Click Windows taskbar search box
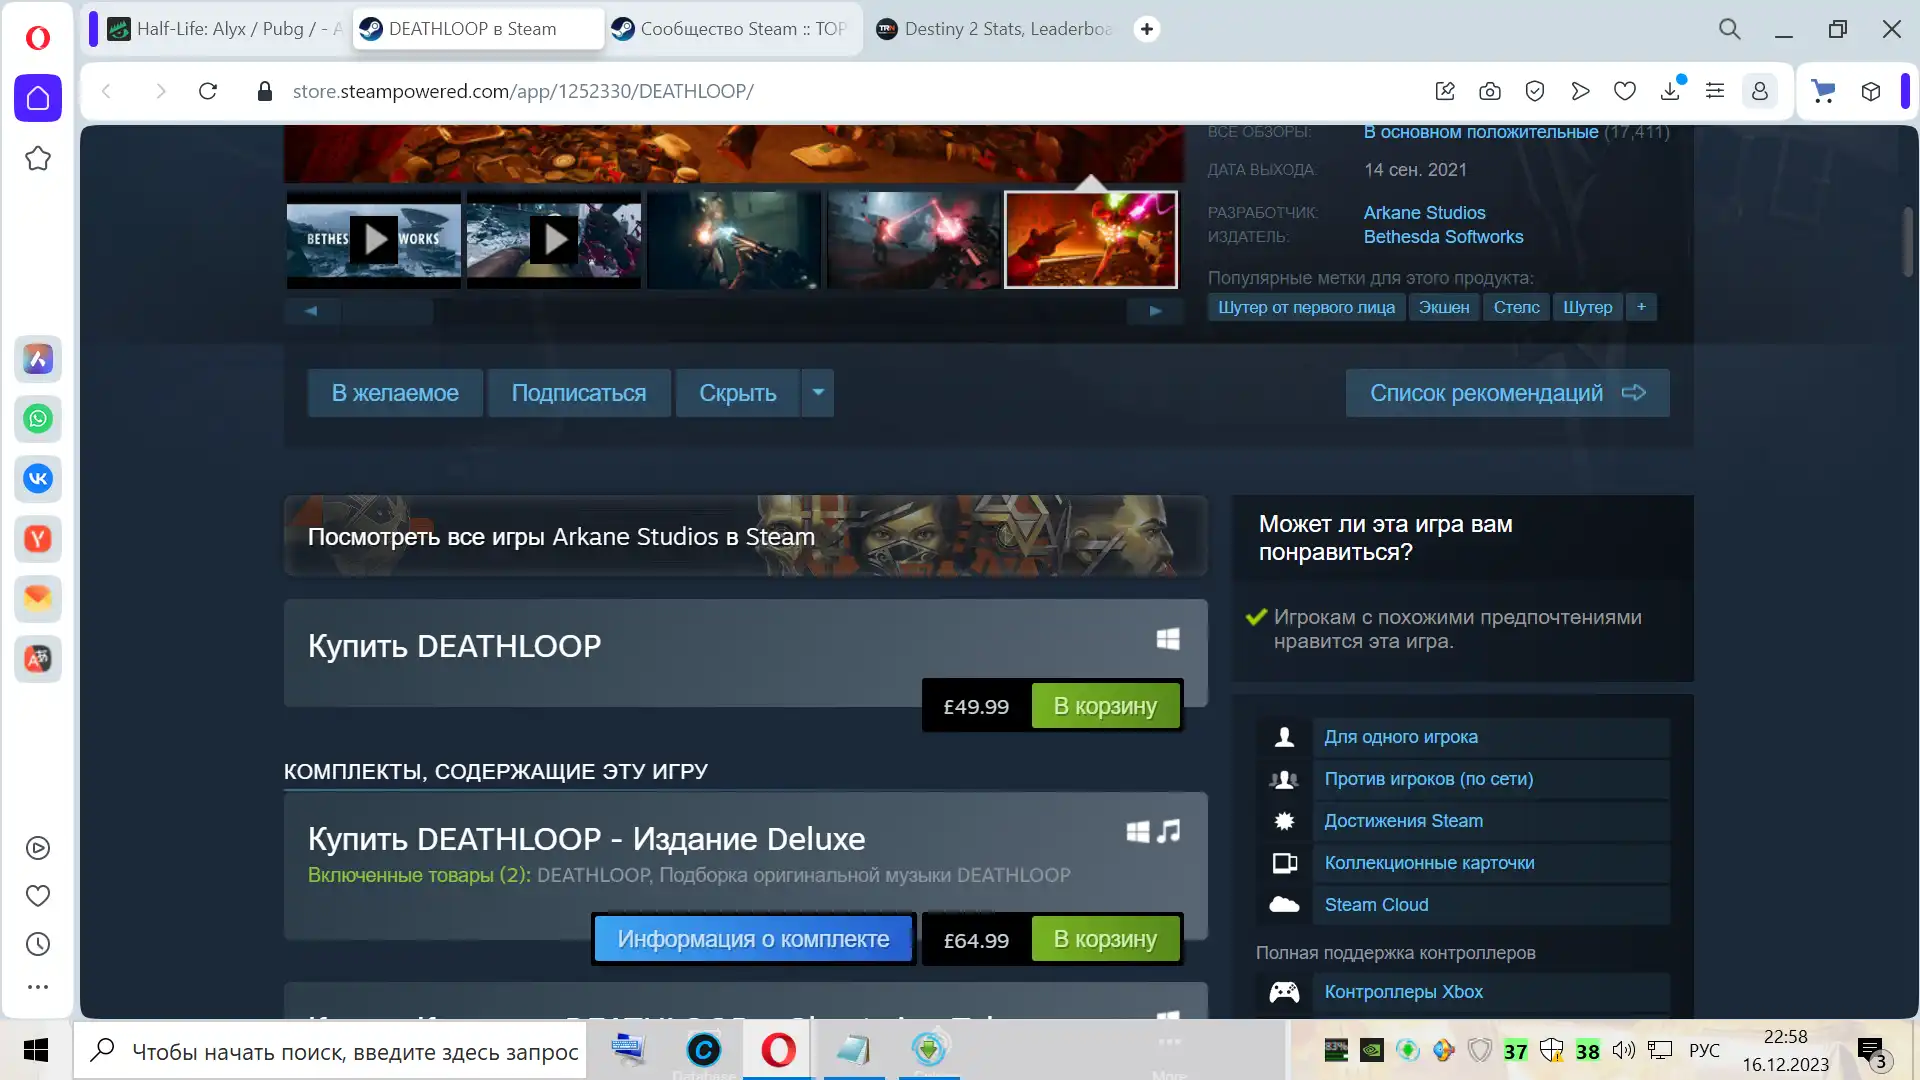This screenshot has height=1080, width=1920. 330,1051
